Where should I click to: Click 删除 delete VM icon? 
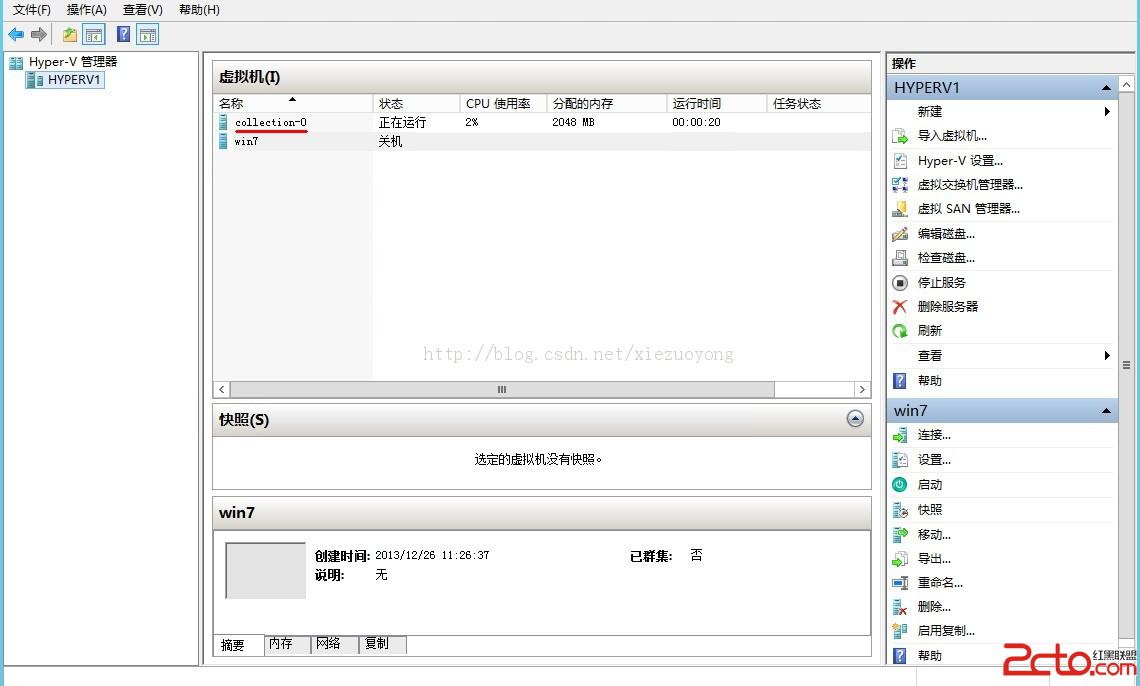[x=900, y=607]
